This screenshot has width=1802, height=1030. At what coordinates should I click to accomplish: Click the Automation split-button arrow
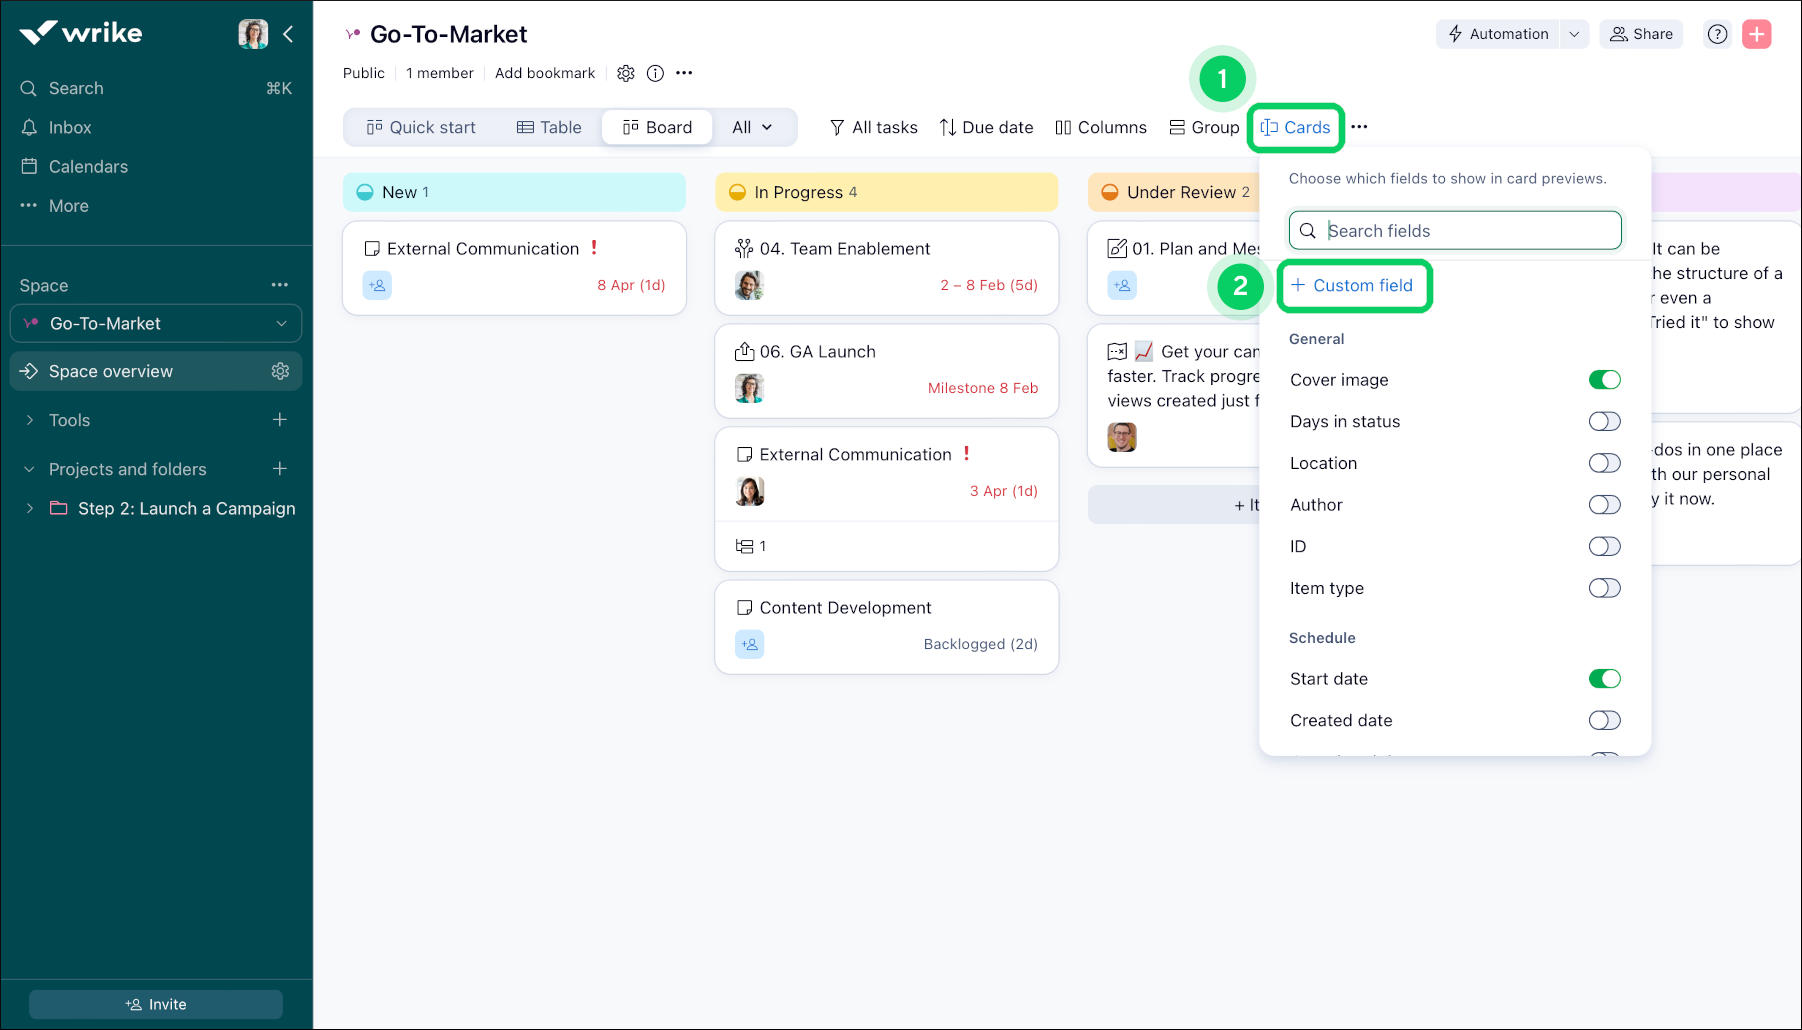(1575, 33)
